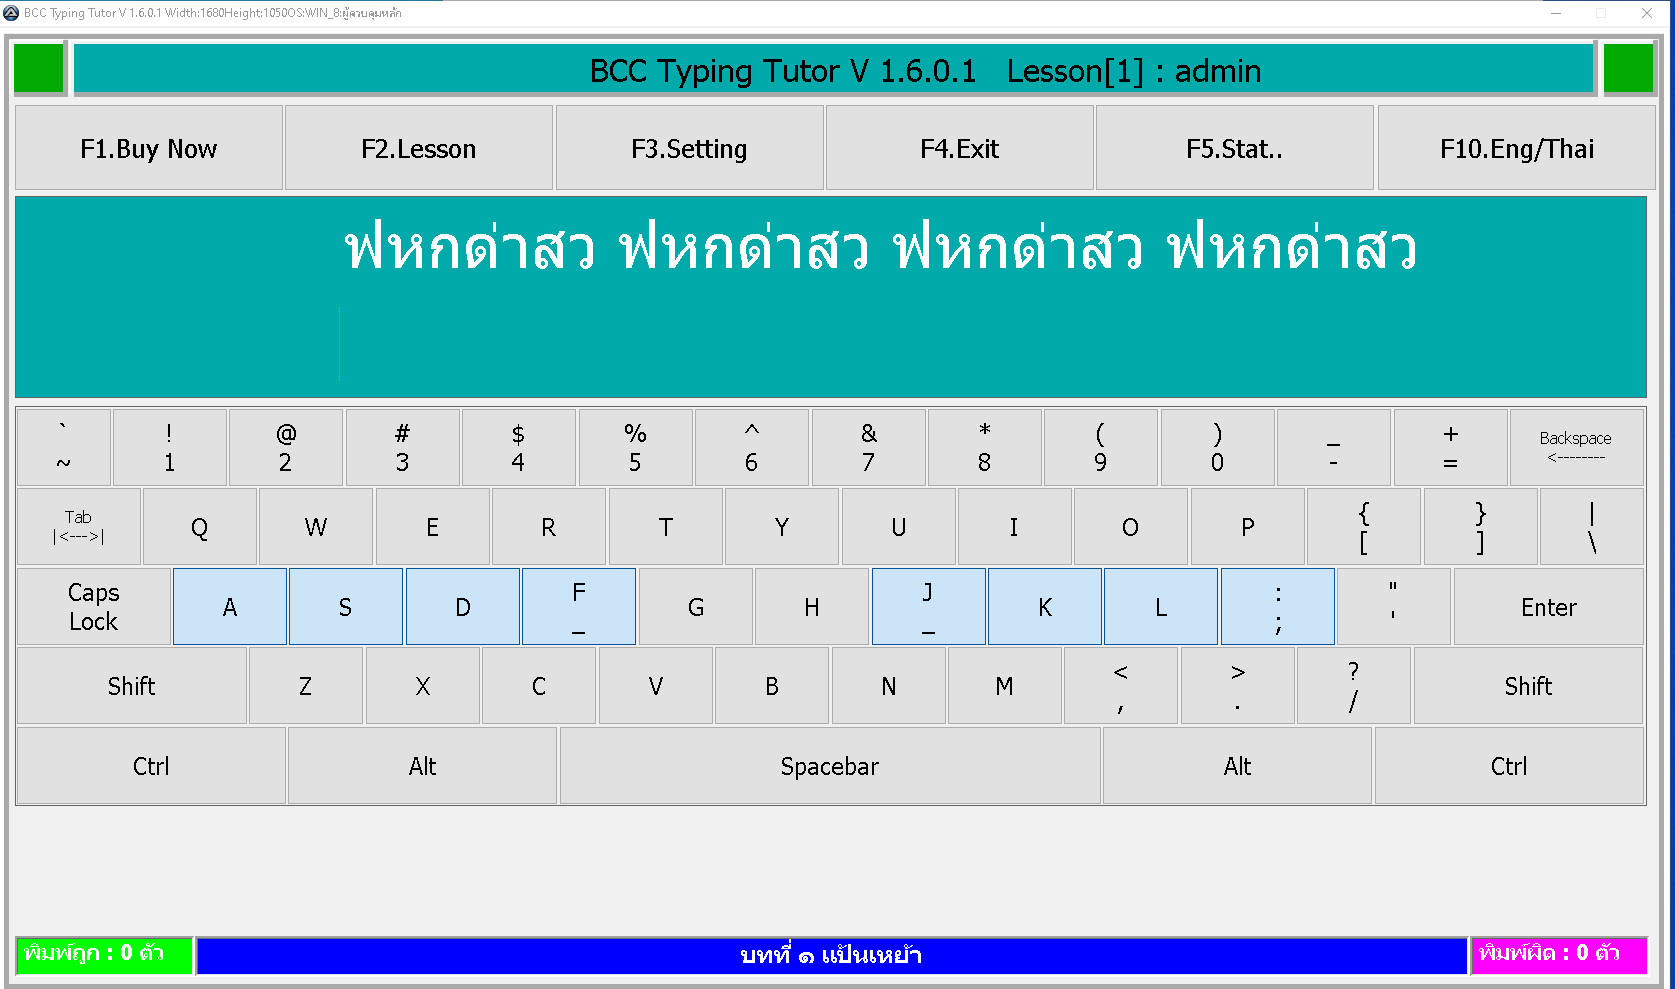Click the green square right of the title
The height and width of the screenshot is (989, 1675).
pos(1628,69)
